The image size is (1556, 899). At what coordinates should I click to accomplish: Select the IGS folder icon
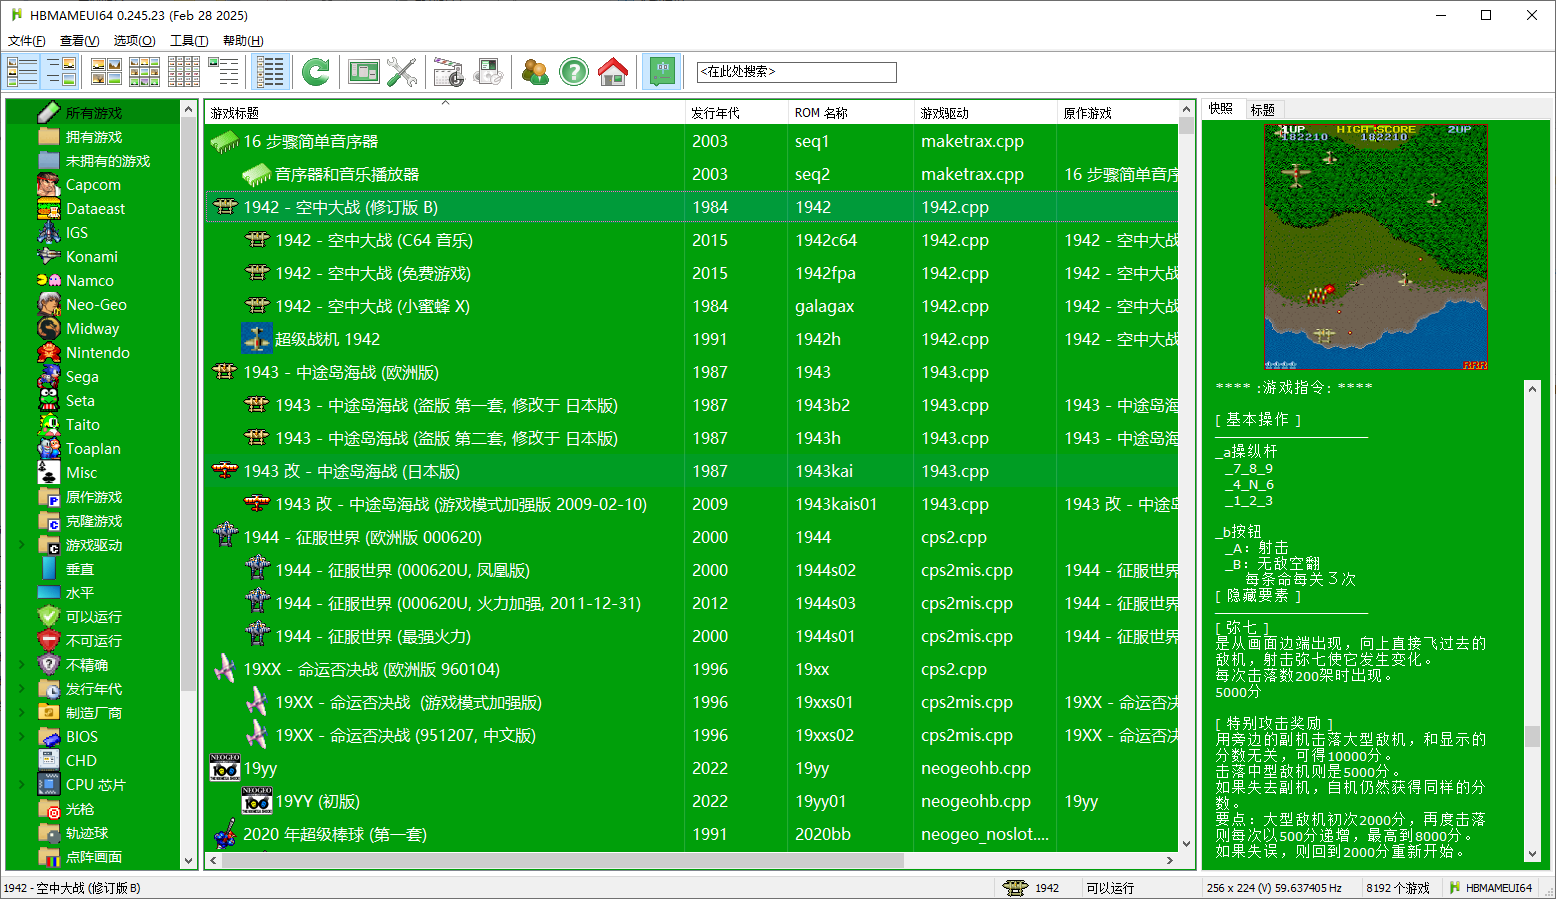[x=49, y=233]
